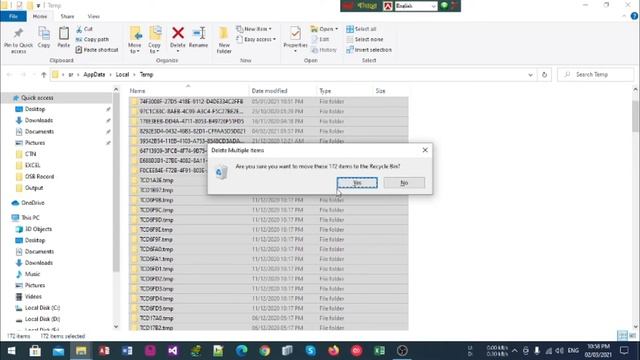Select This PC in navigation pane

pyautogui.click(x=30, y=218)
